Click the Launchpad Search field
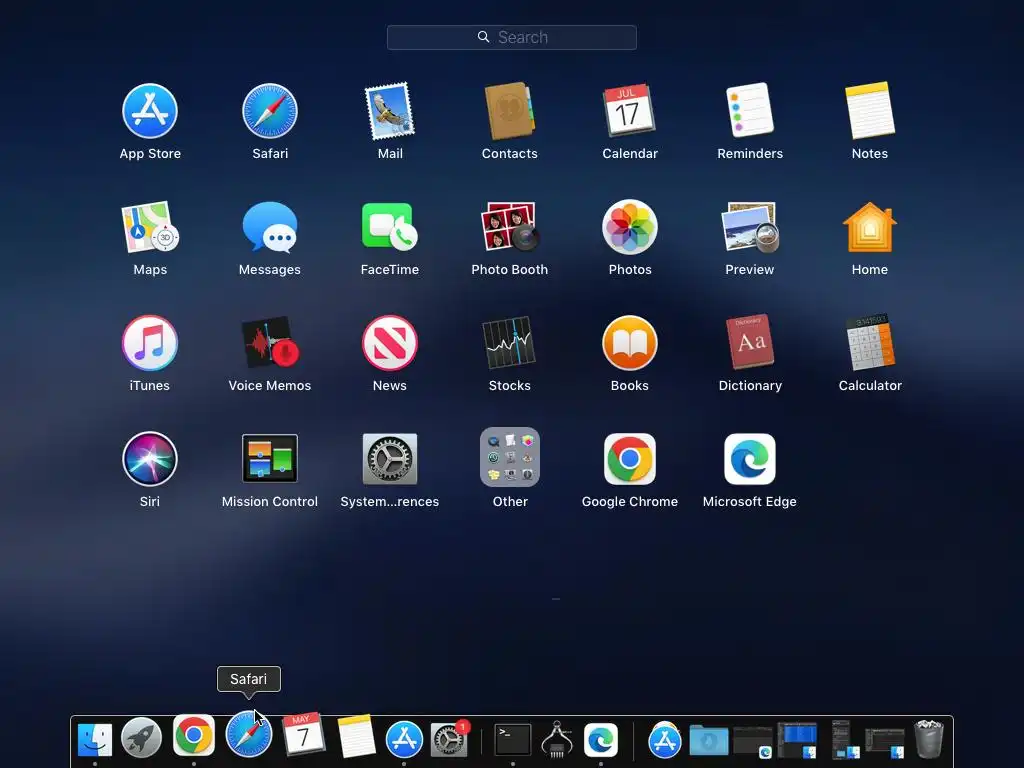This screenshot has width=1024, height=768. (511, 37)
